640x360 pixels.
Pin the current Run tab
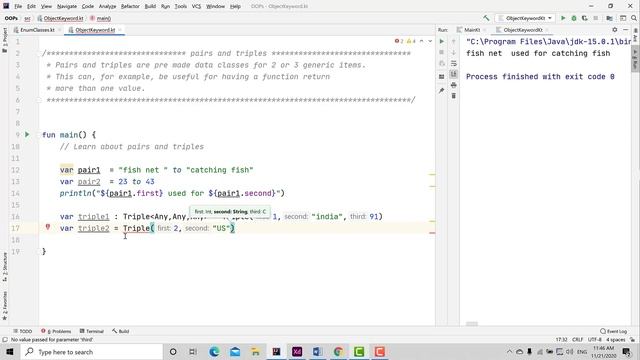(x=442, y=91)
